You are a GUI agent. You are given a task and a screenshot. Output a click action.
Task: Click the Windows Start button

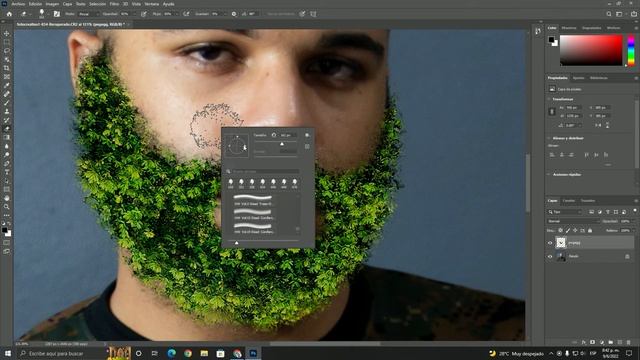coord(7,353)
